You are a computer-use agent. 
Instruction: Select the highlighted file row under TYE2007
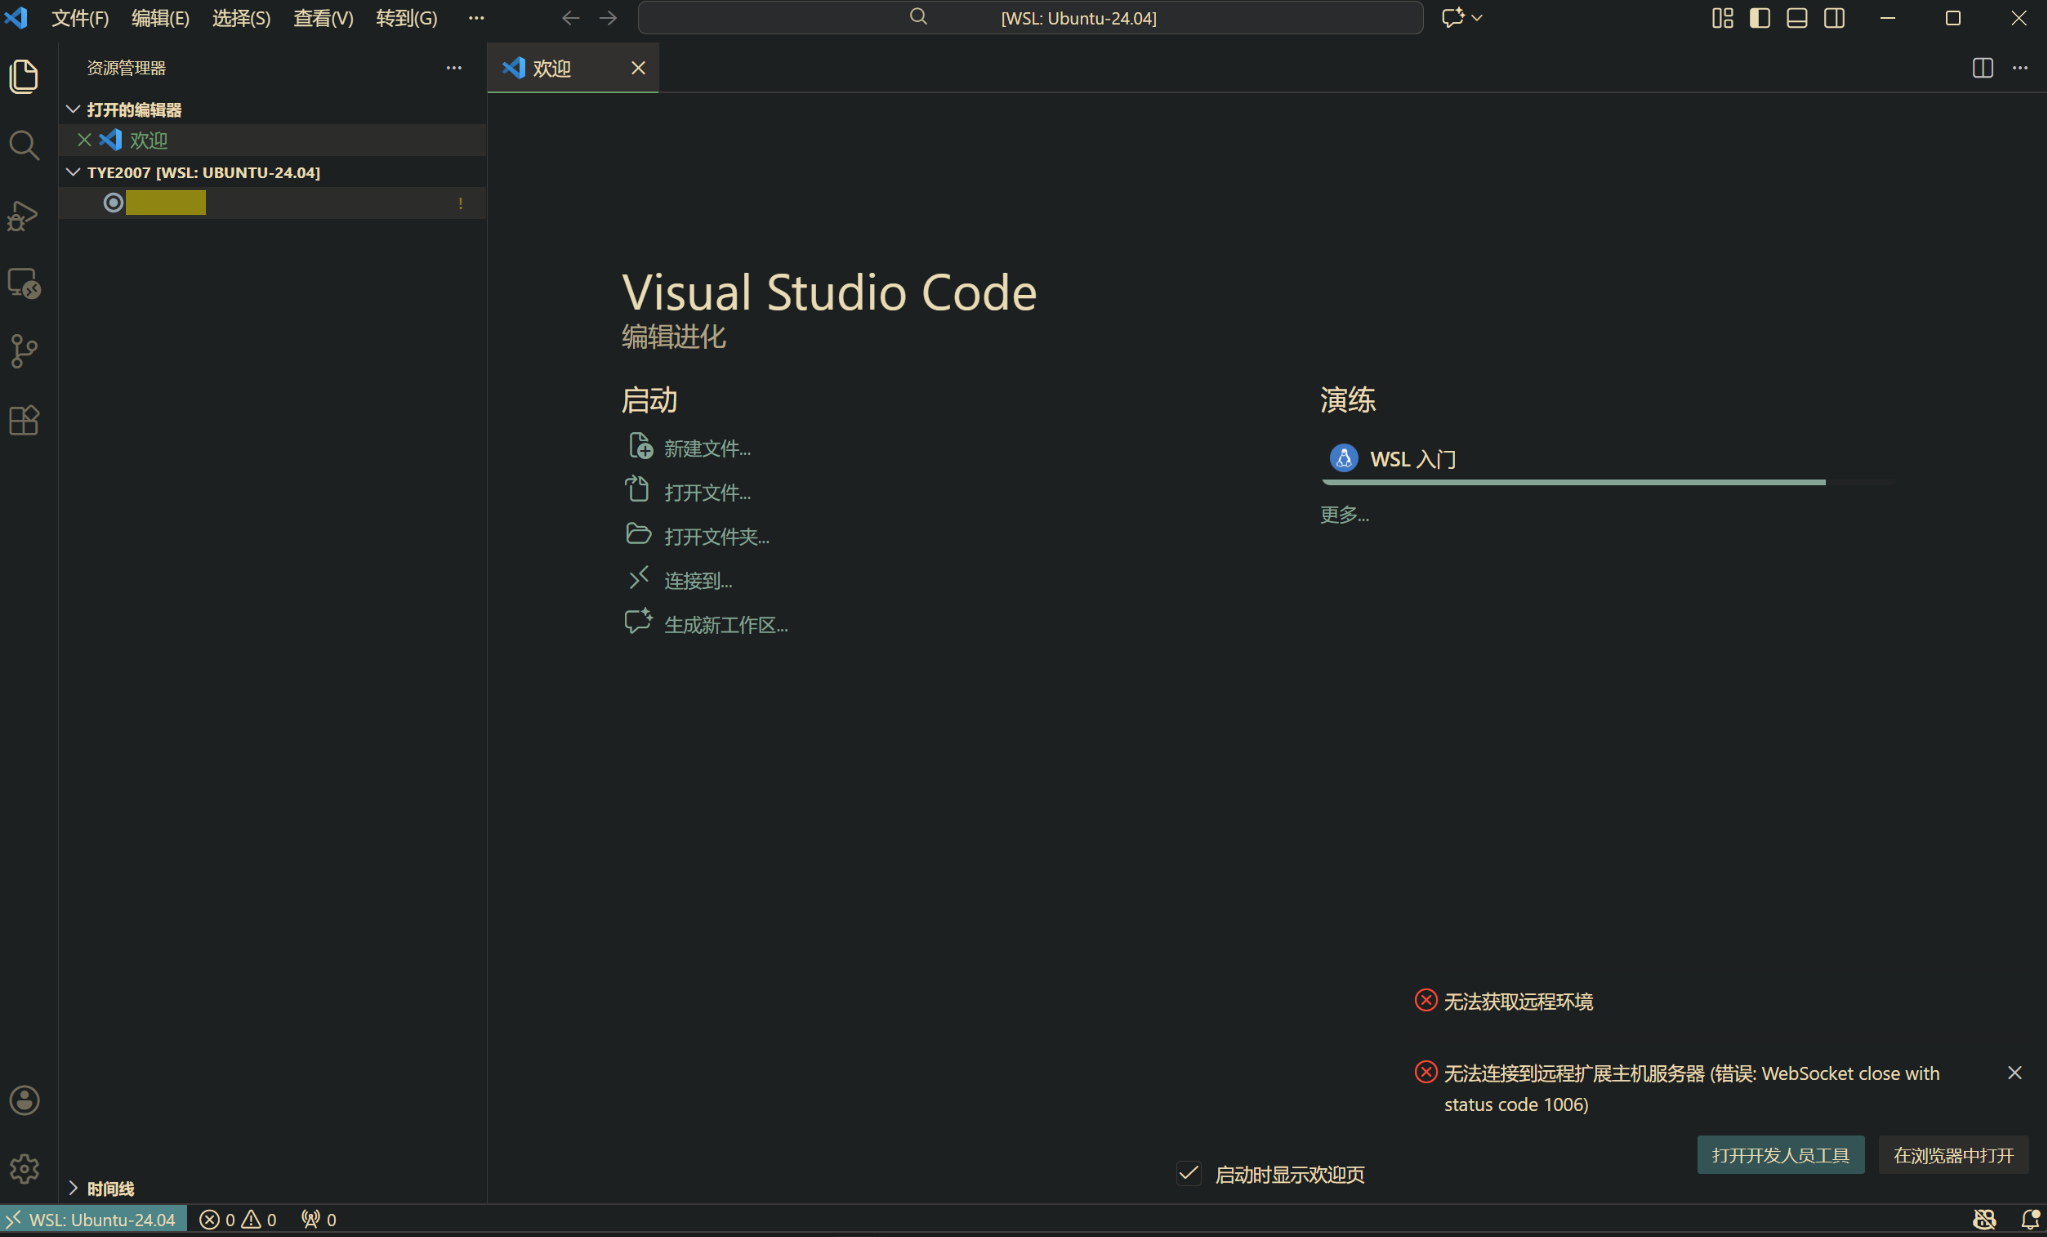272,203
